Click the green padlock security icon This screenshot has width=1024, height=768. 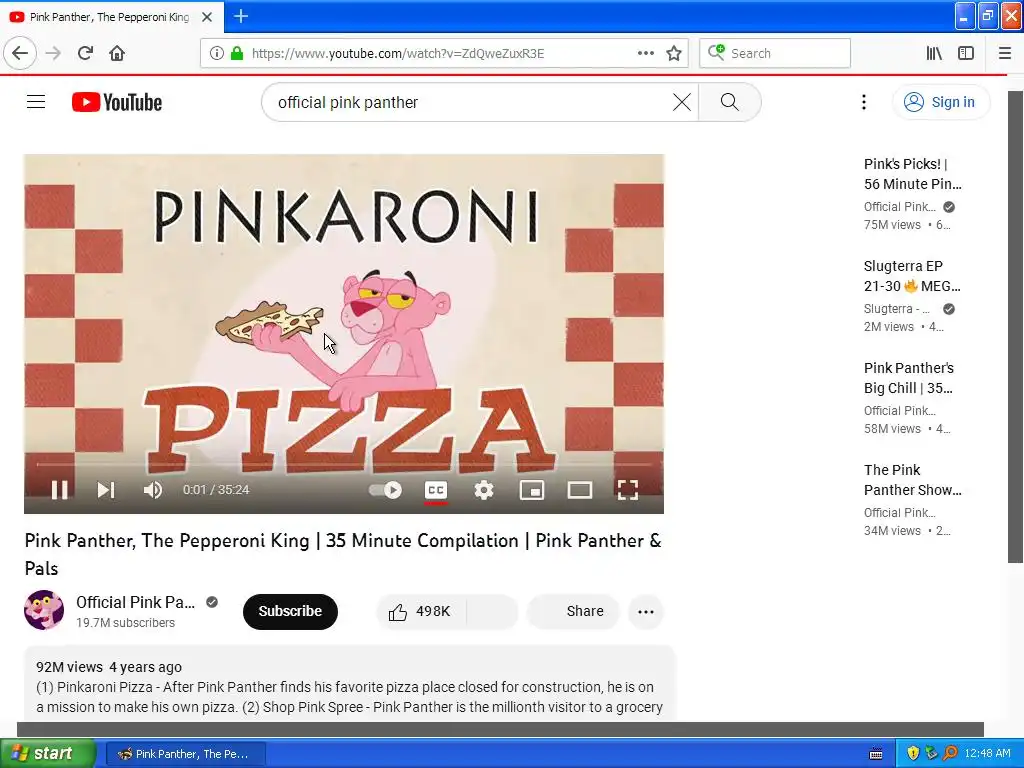(236, 54)
